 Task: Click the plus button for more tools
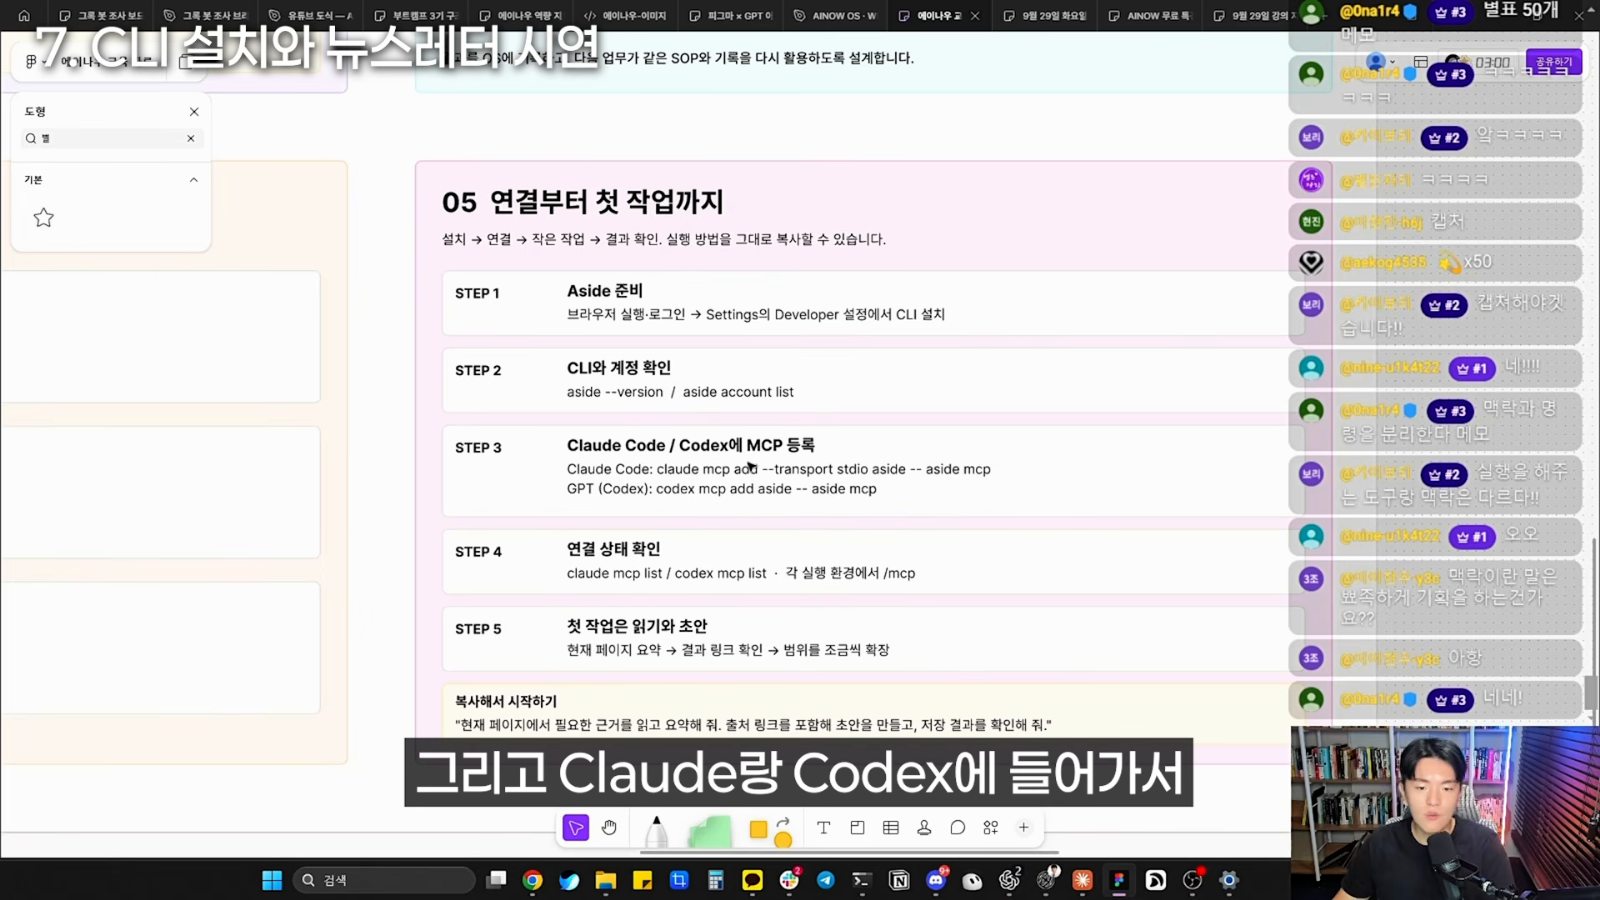(1023, 828)
